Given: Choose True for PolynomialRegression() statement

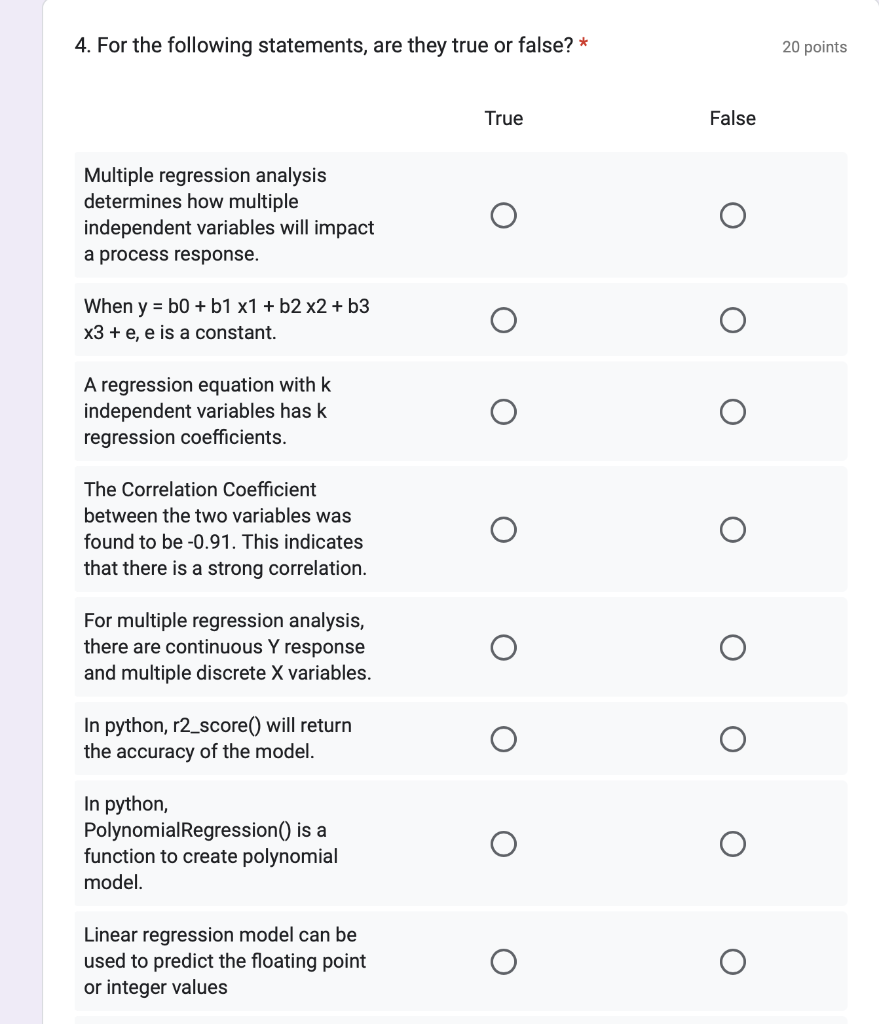Looking at the screenshot, I should pos(504,844).
